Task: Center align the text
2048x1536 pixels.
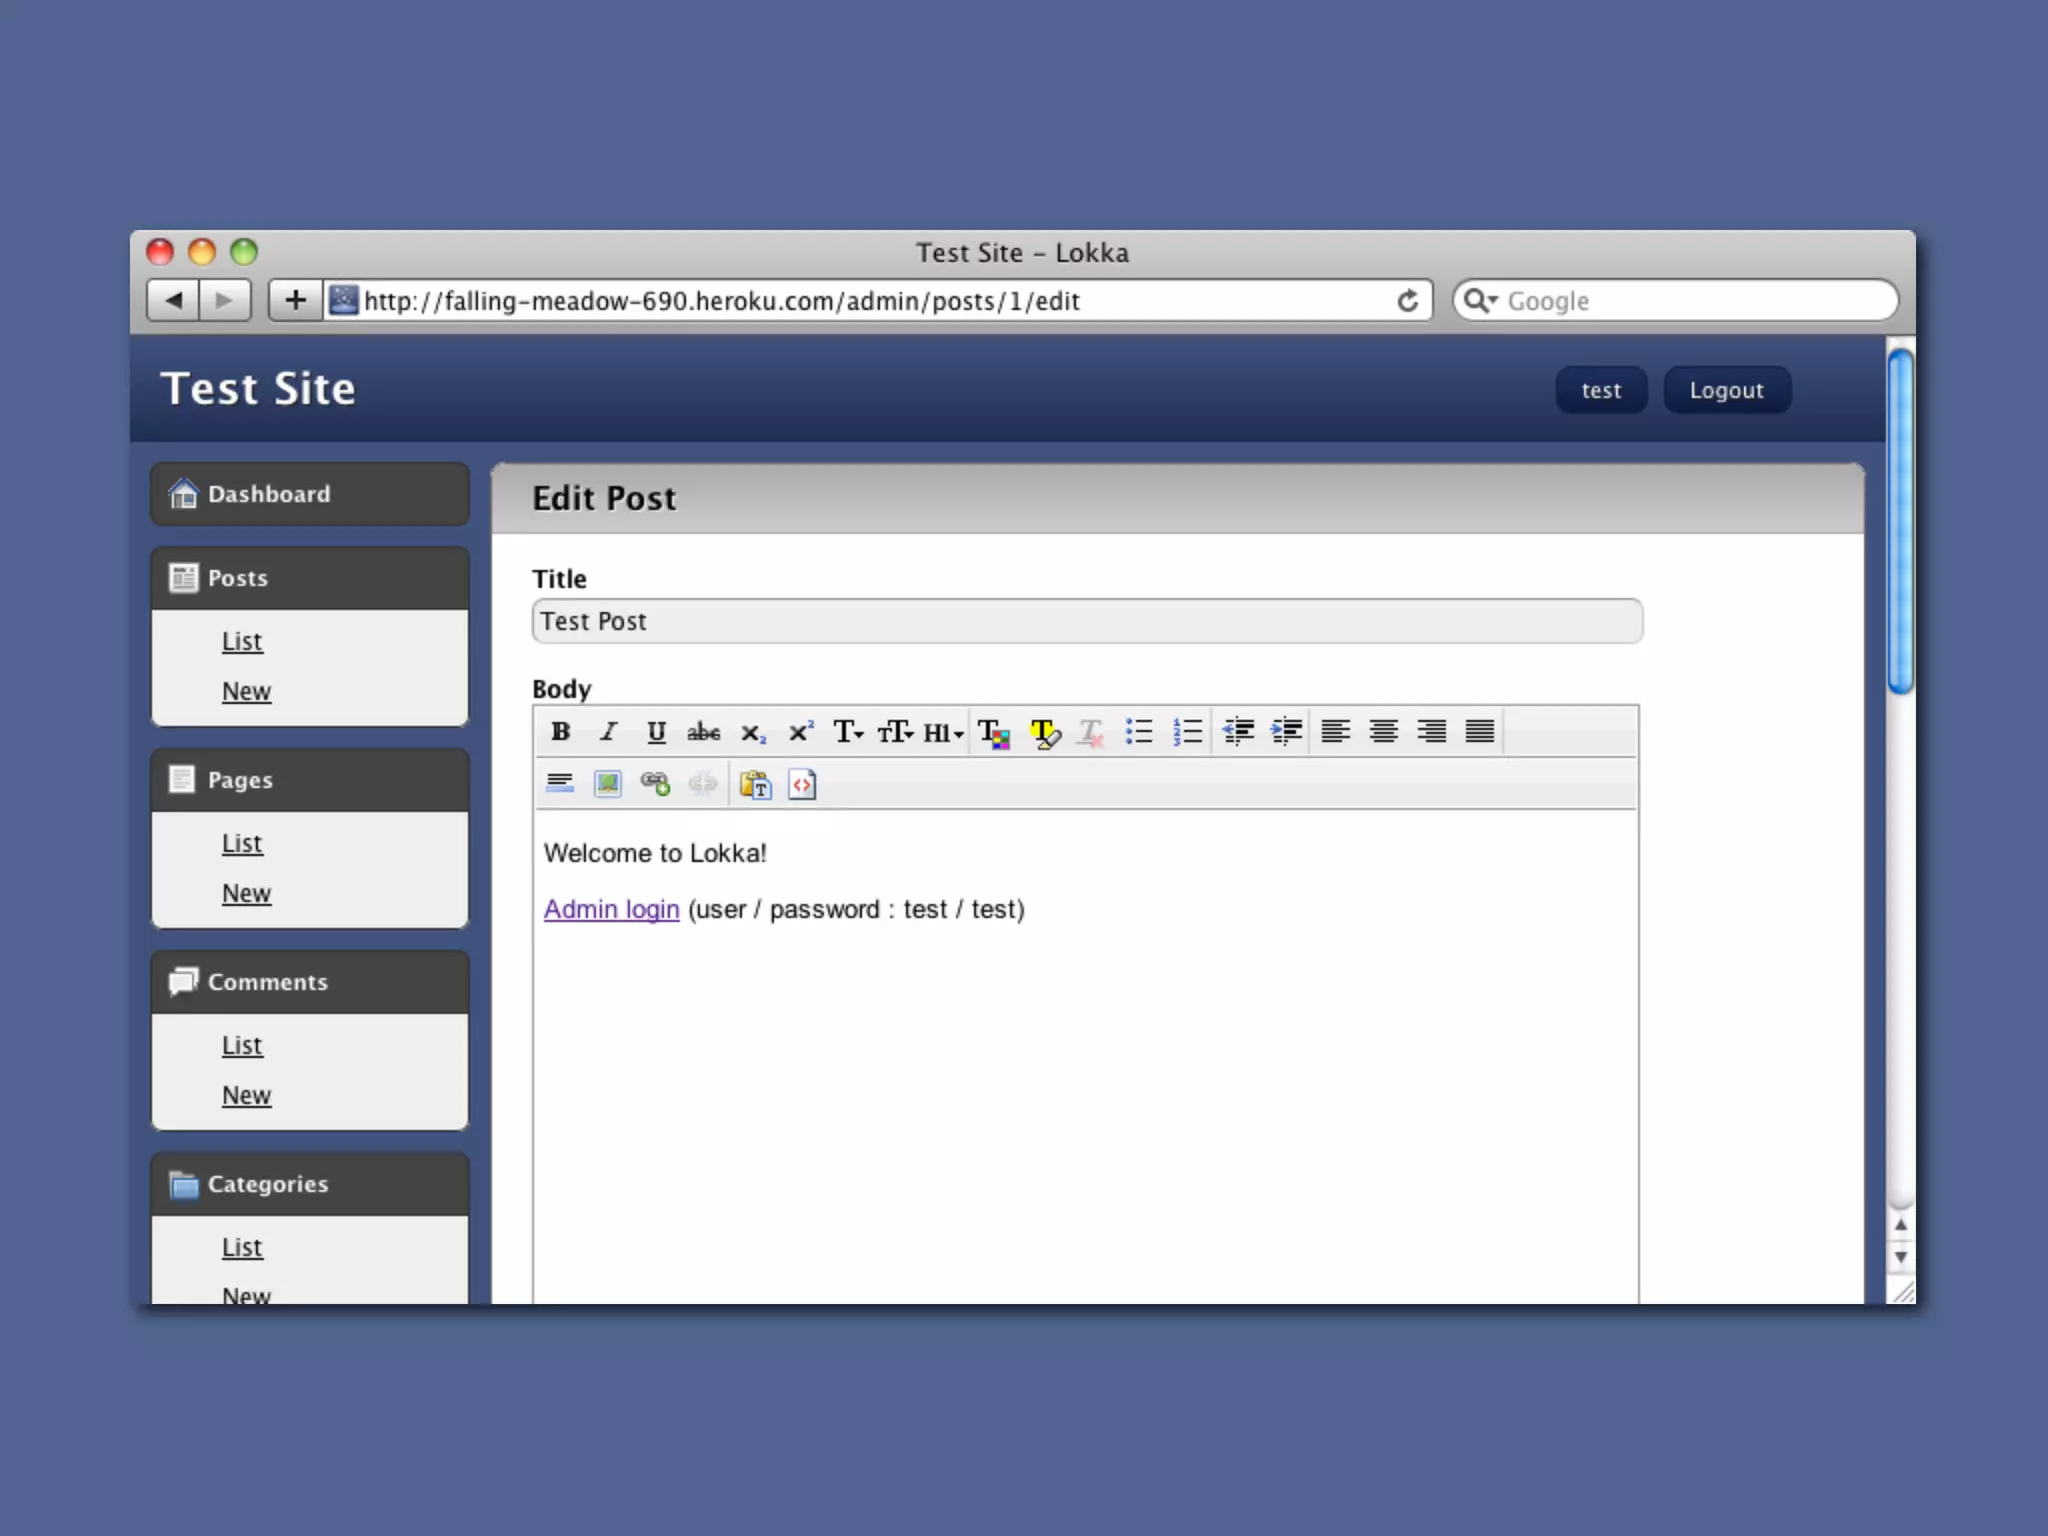Action: click(x=1383, y=732)
